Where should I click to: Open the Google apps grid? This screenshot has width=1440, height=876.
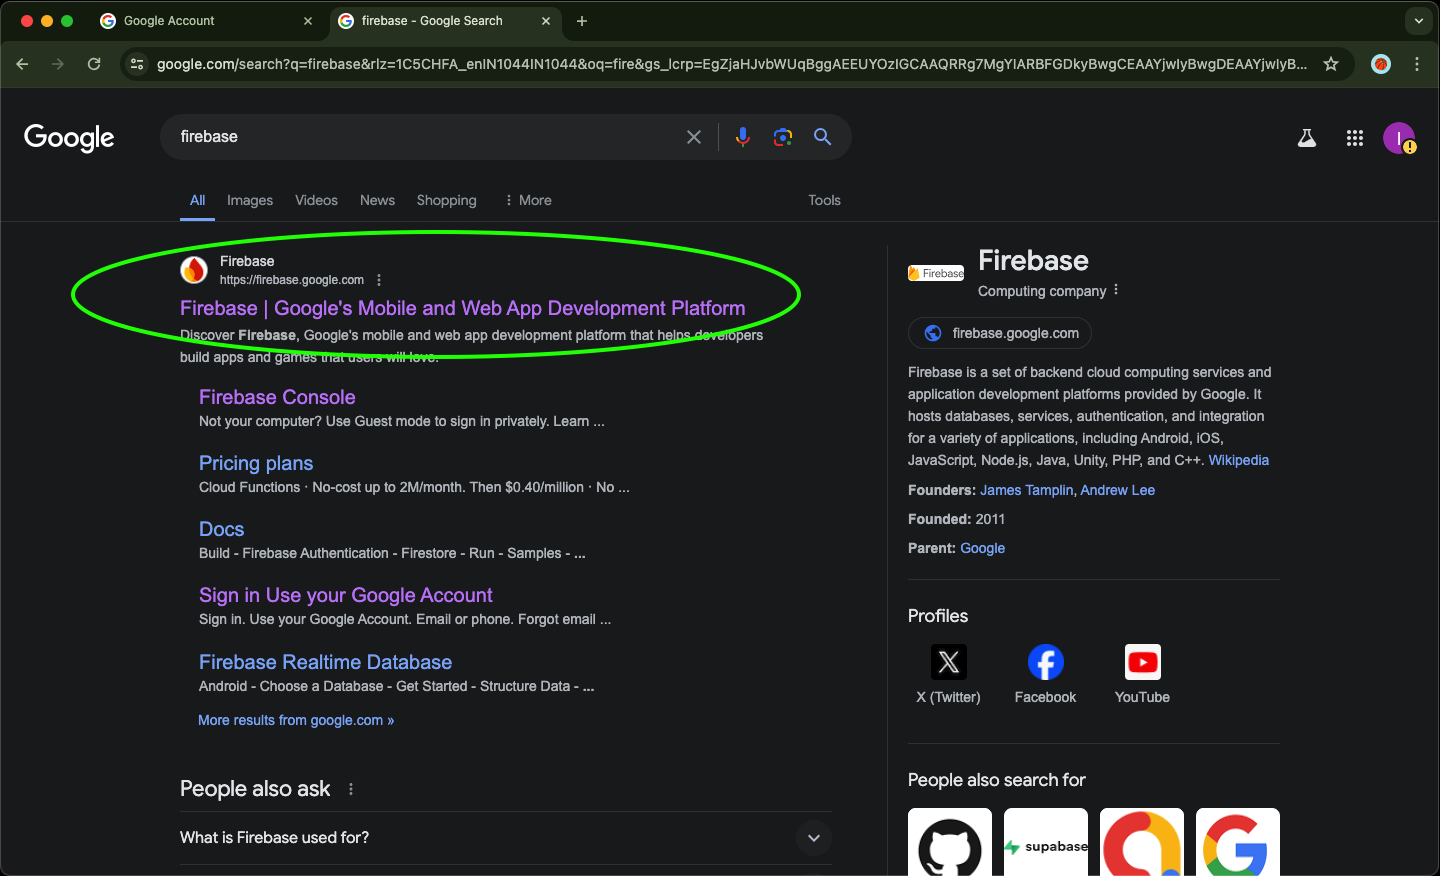coord(1354,138)
